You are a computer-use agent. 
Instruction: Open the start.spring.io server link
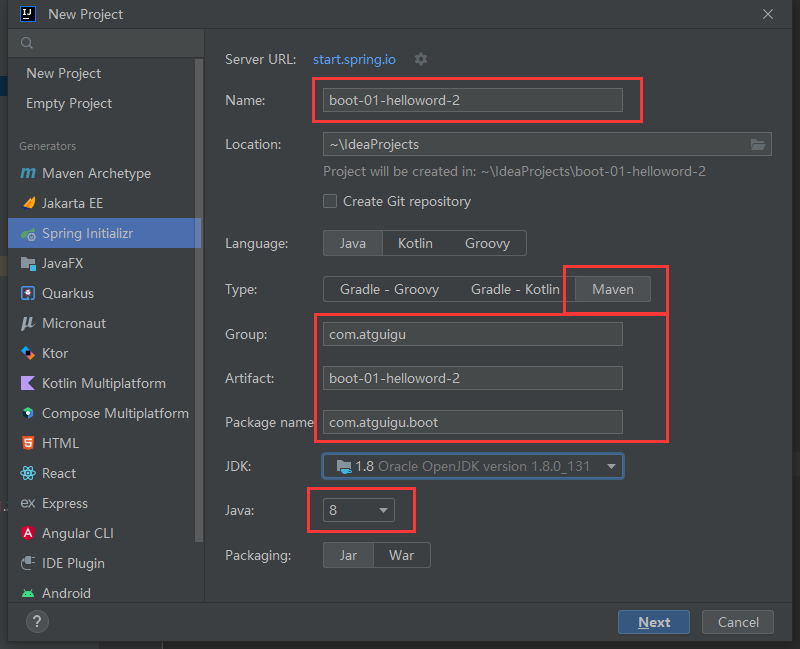[354, 59]
